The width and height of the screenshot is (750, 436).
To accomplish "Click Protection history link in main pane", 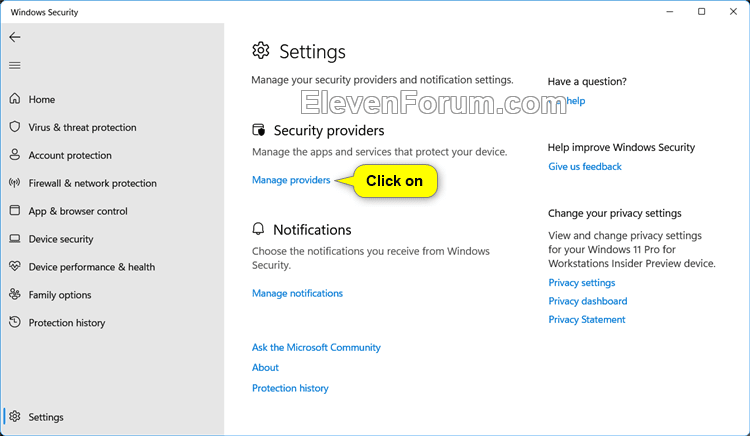I will 290,388.
